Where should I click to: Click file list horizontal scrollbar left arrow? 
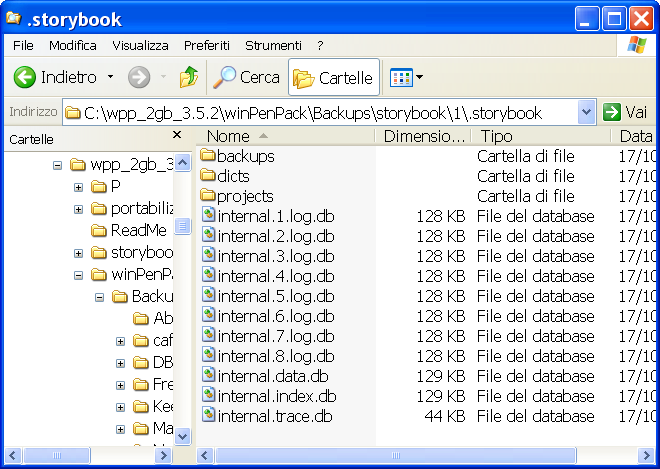coord(205,455)
